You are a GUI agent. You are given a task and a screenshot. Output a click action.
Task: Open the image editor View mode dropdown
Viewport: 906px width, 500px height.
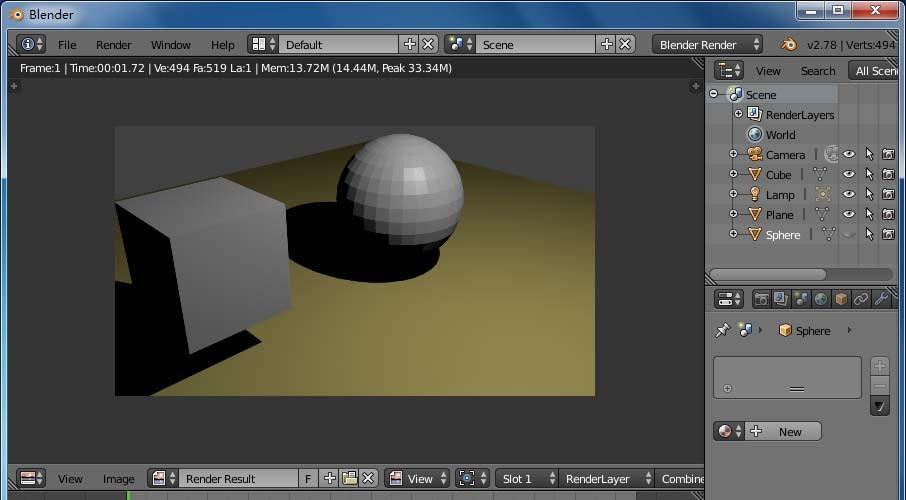(417, 479)
